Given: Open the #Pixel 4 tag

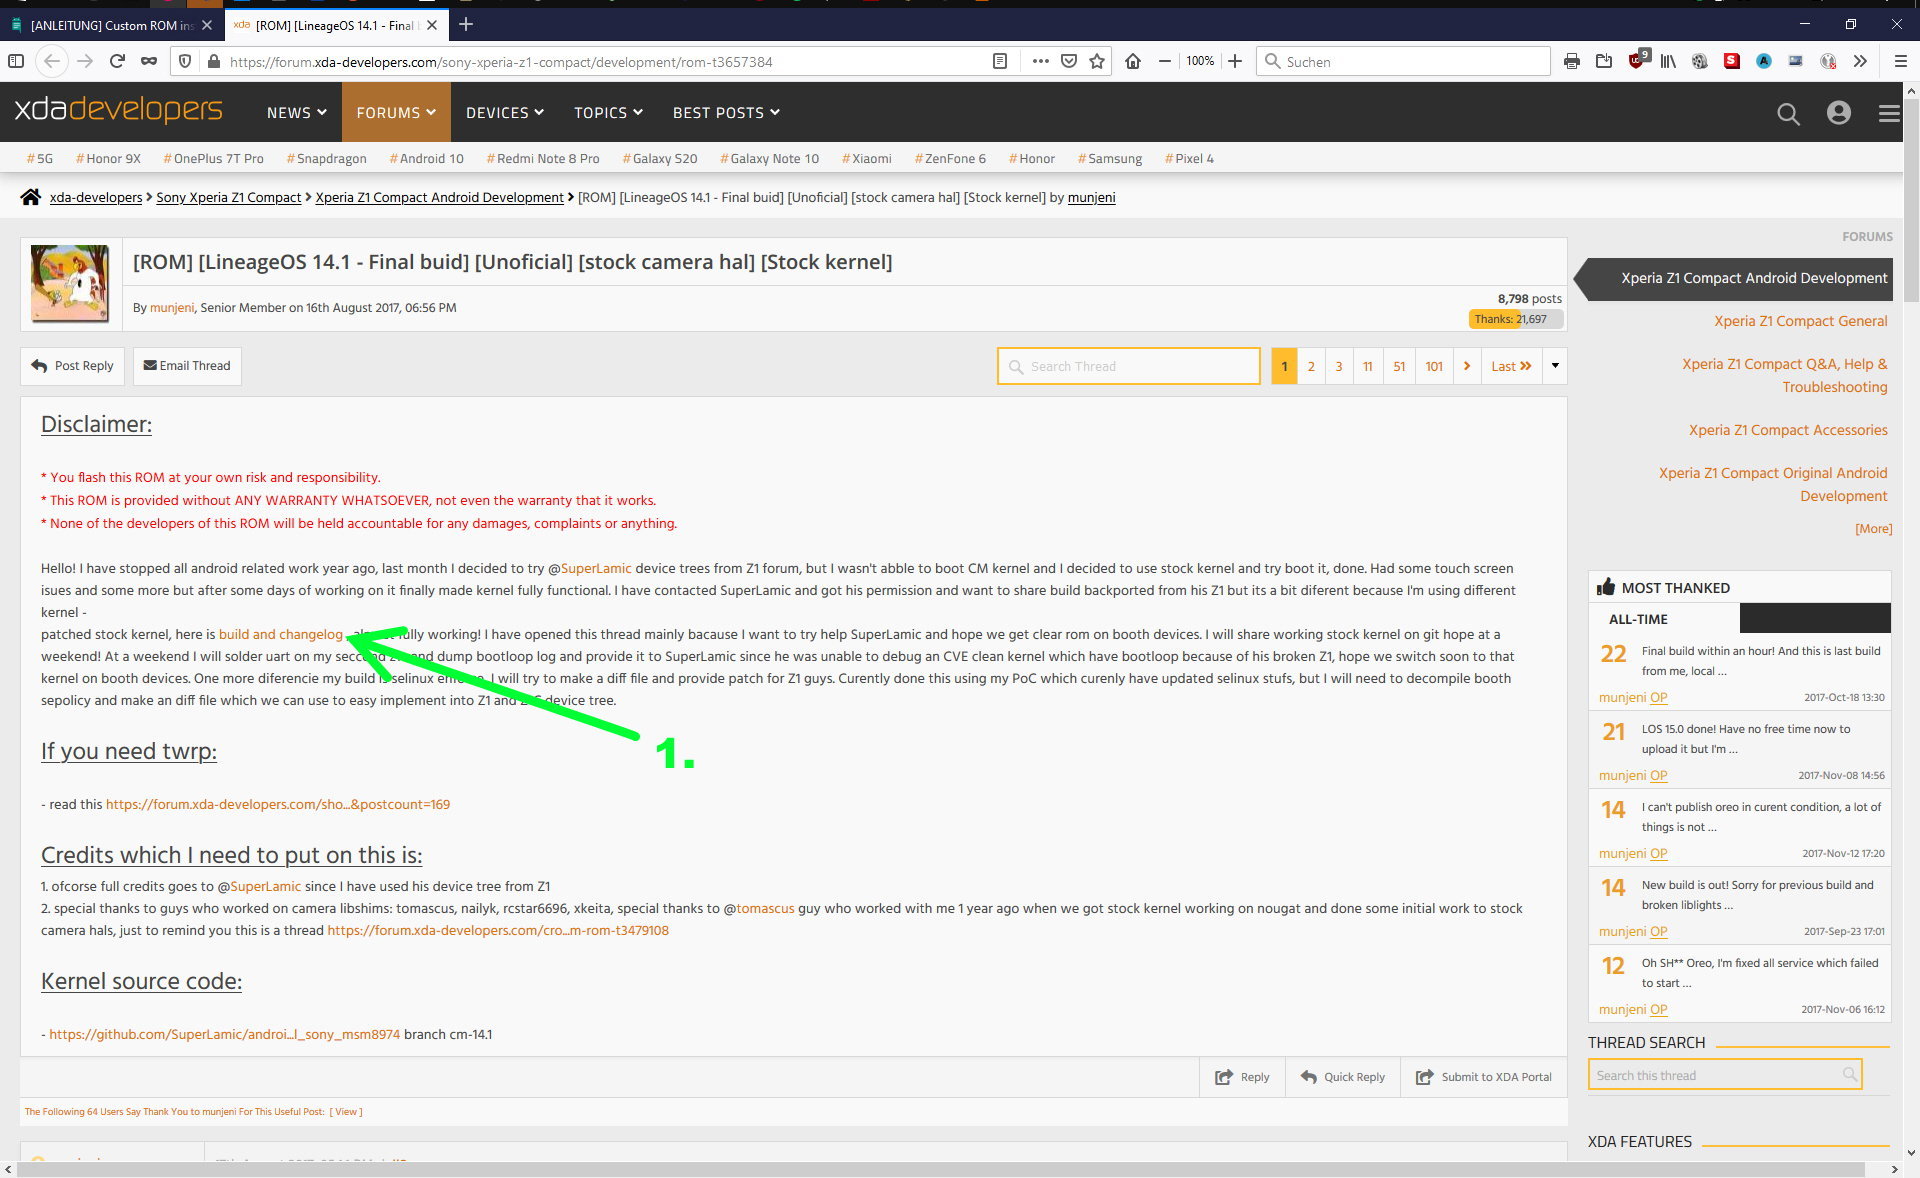Looking at the screenshot, I should [1189, 158].
